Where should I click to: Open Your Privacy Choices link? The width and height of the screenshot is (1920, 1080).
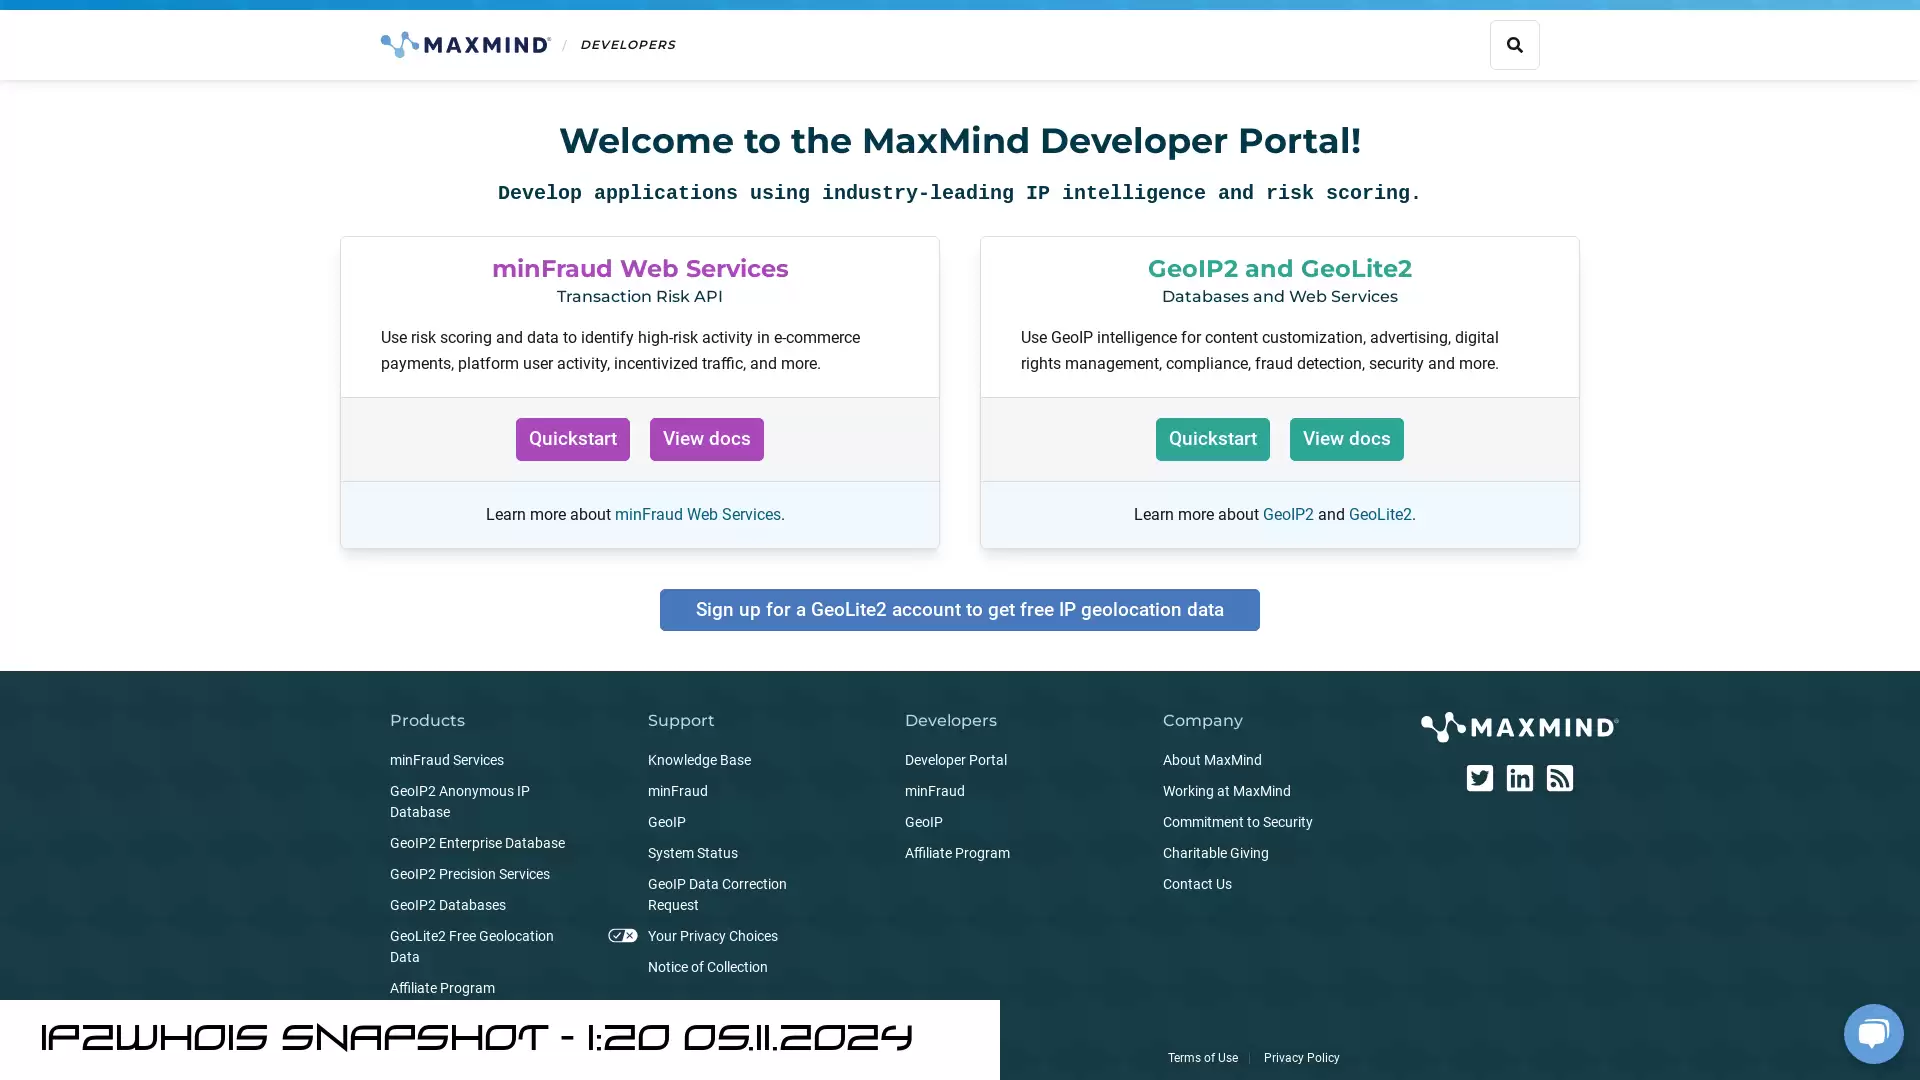coord(712,936)
